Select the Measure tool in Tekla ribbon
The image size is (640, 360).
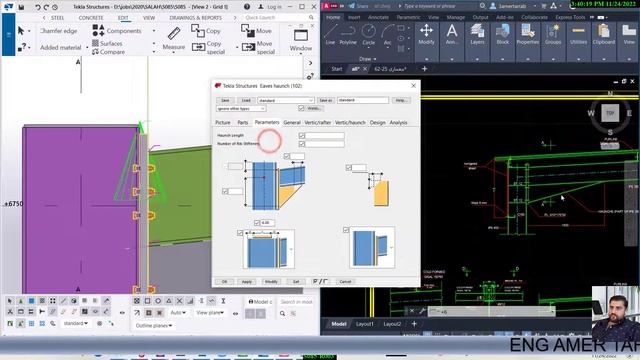(x=173, y=38)
